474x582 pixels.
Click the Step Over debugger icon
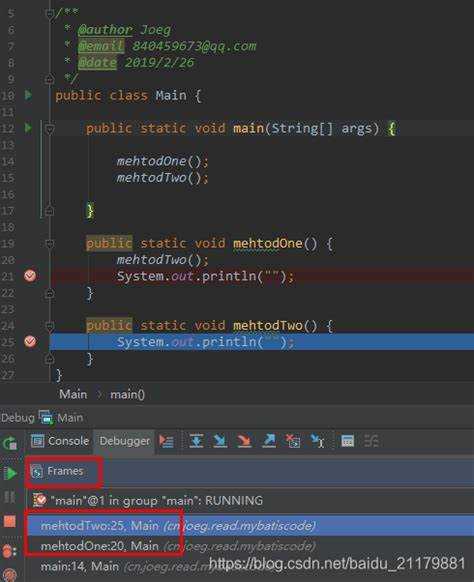[196, 441]
